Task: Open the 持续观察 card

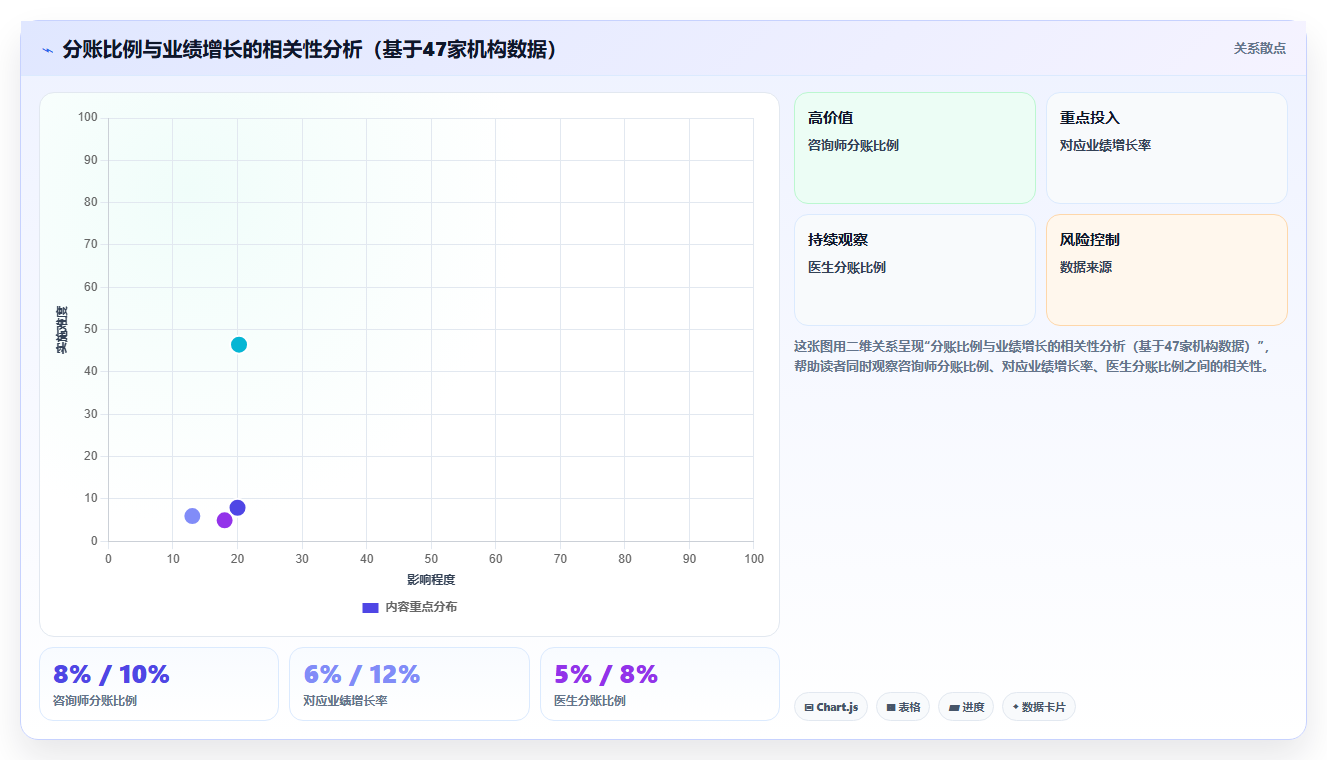Action: (915, 270)
